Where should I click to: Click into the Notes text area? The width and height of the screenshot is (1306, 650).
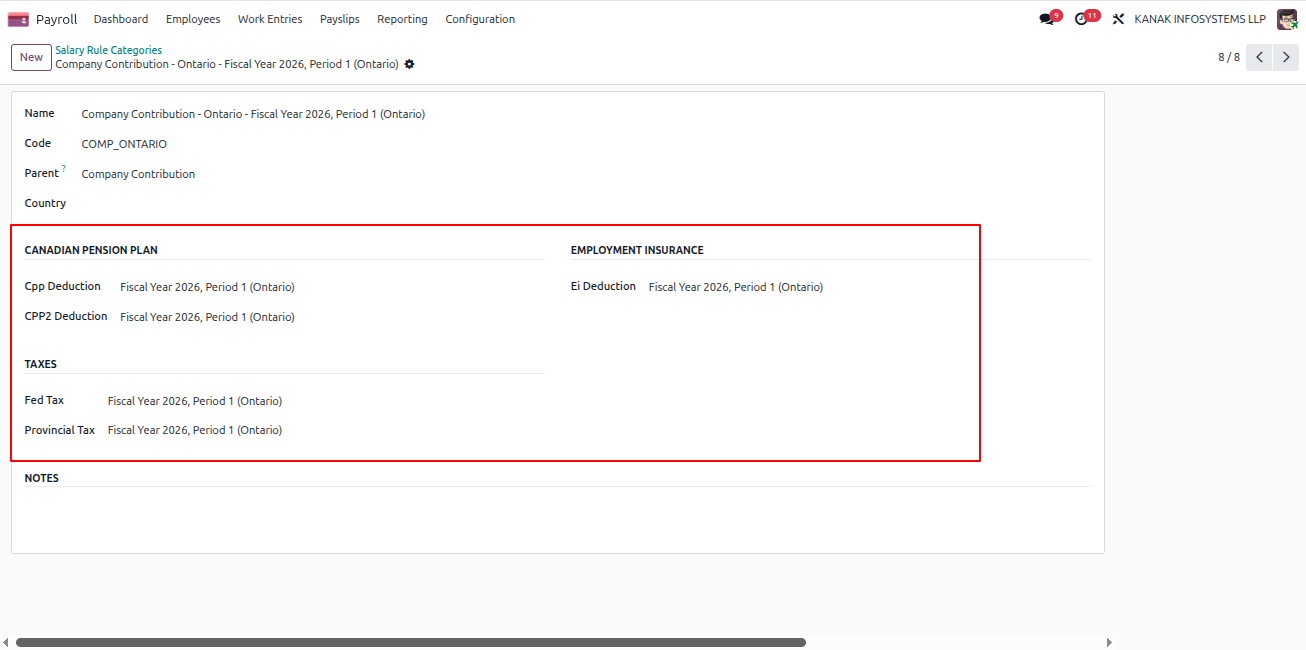pos(557,512)
